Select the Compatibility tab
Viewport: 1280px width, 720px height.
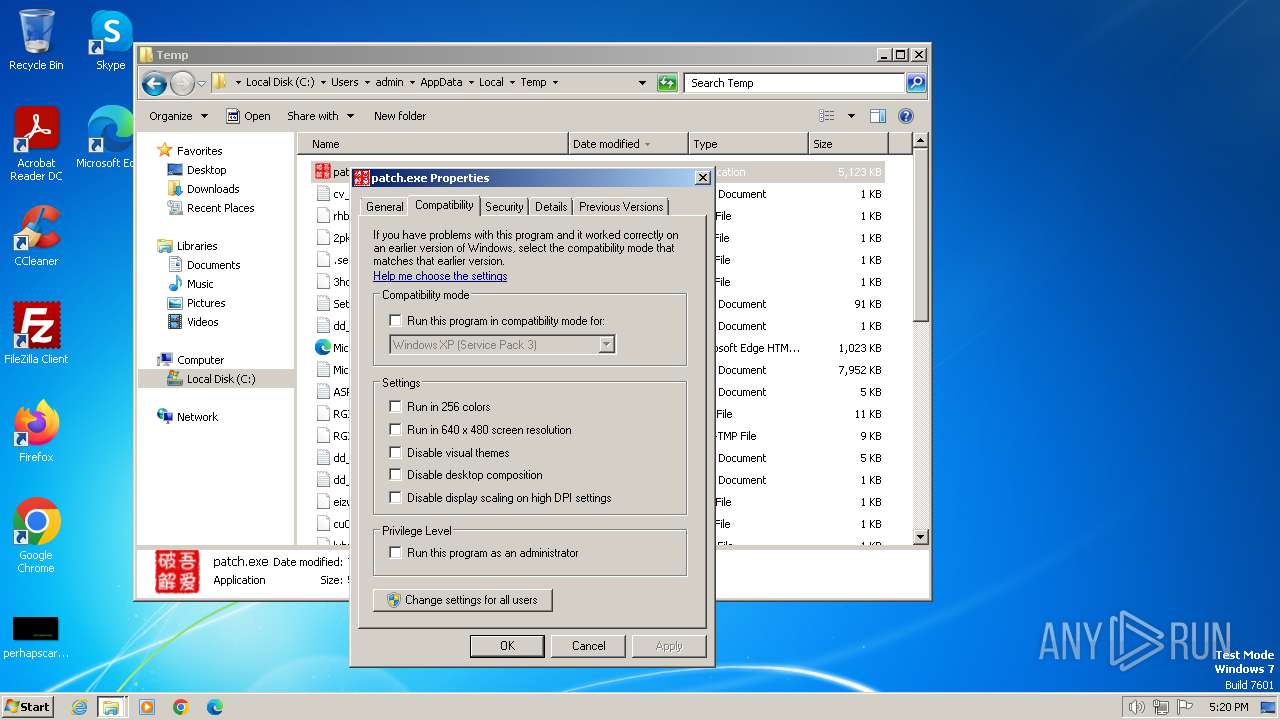coord(444,205)
